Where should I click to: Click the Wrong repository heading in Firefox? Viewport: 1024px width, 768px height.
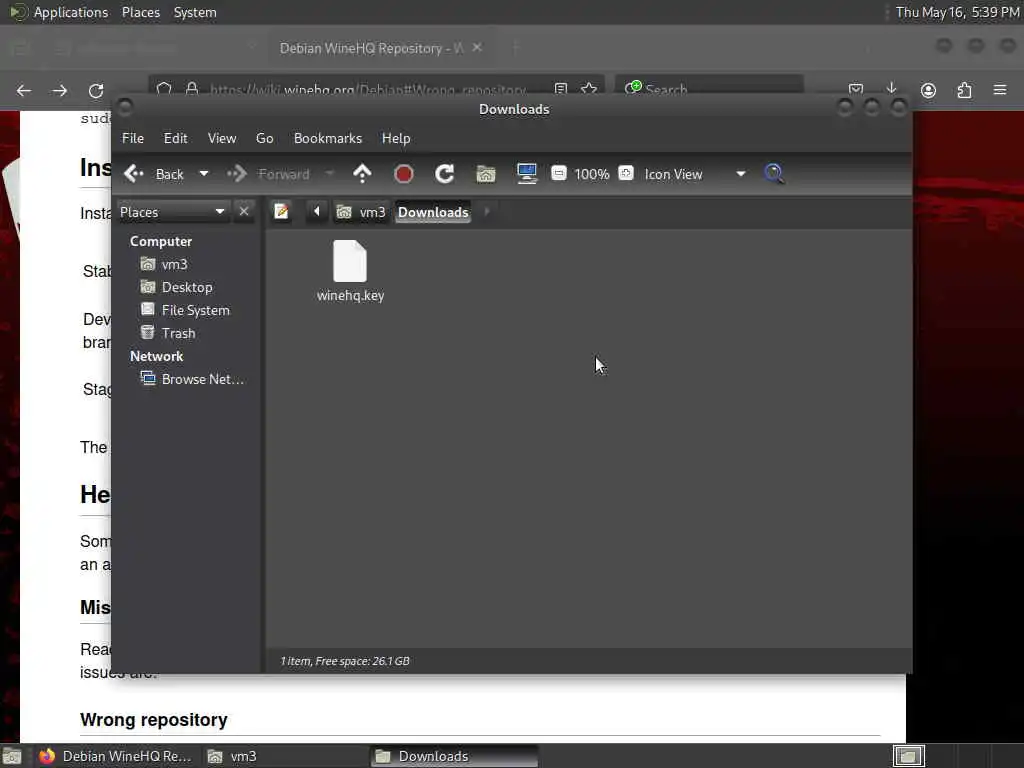click(153, 720)
